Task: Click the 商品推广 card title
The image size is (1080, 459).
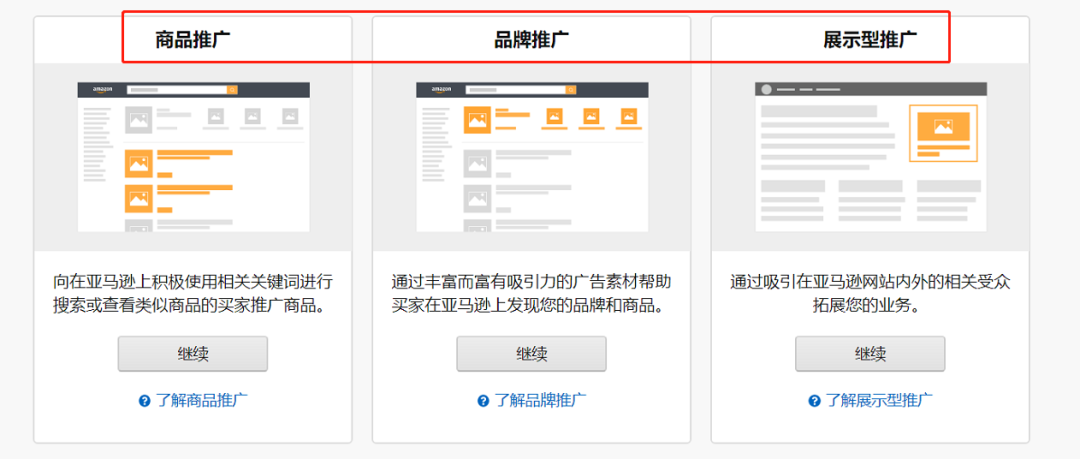Action: coord(193,40)
